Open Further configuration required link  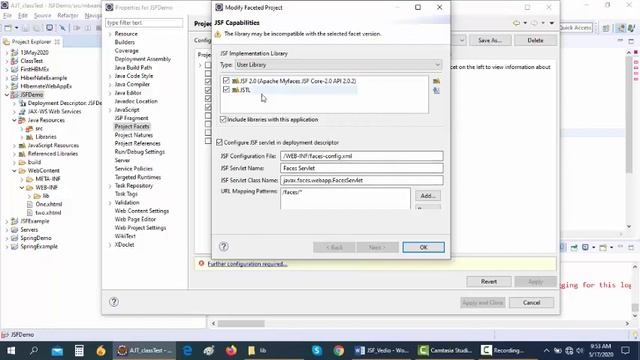click(x=247, y=264)
